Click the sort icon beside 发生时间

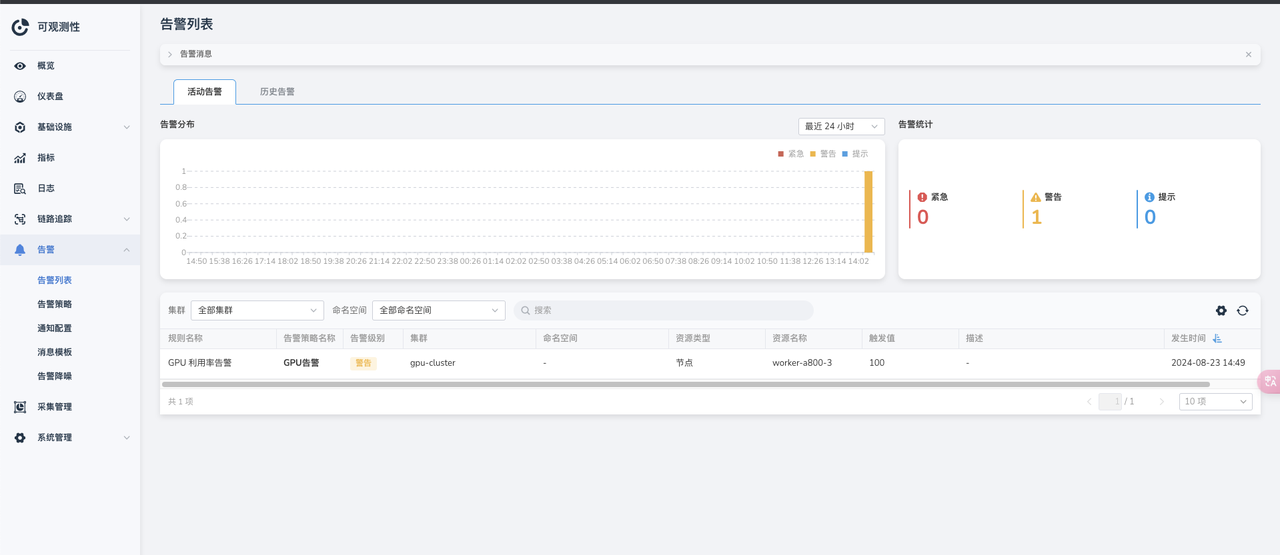(1217, 339)
